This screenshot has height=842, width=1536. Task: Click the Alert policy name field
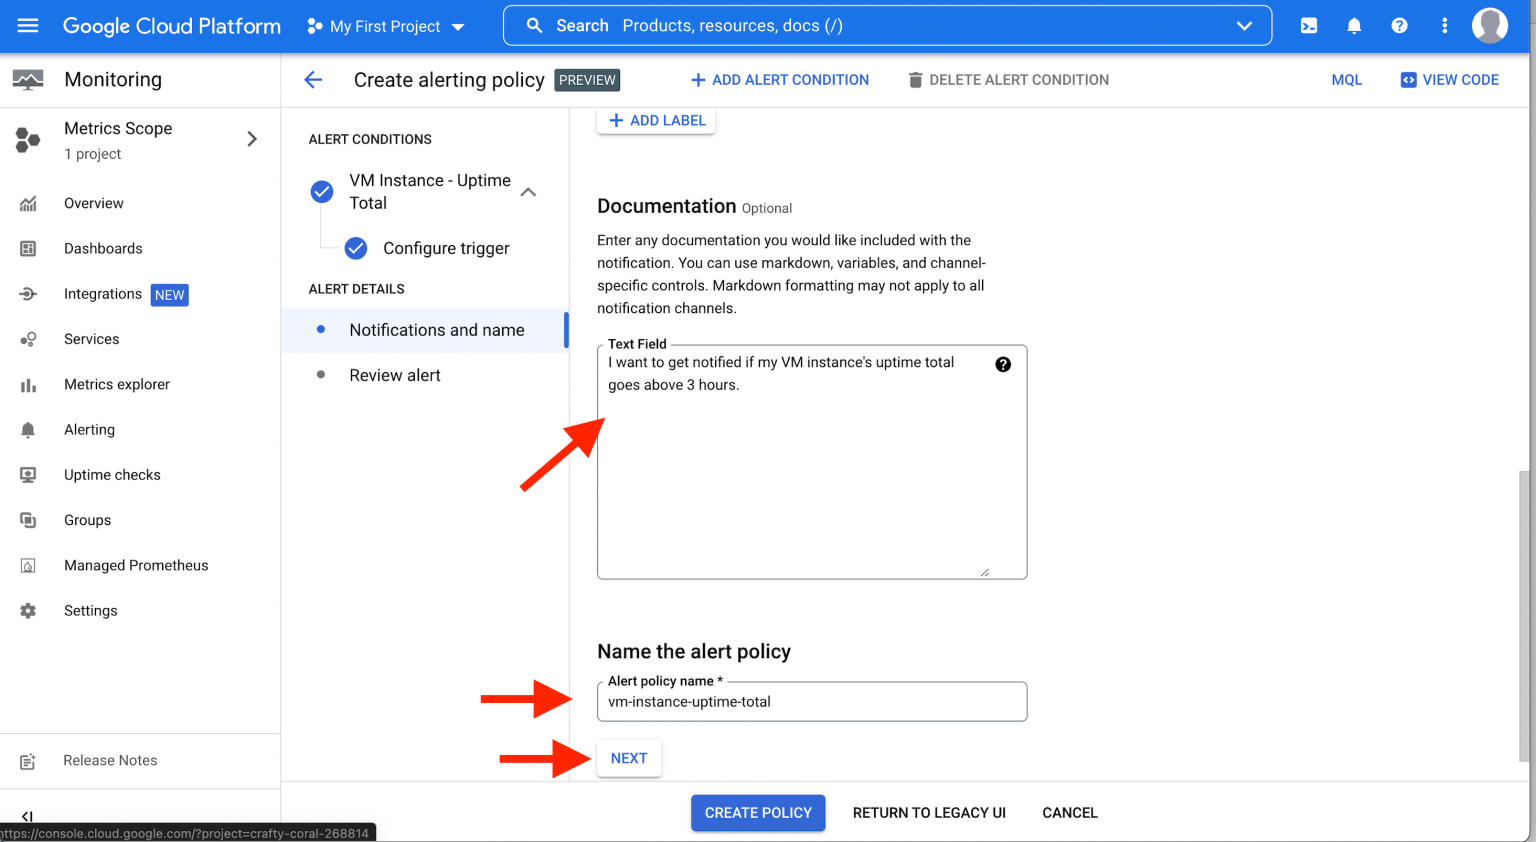pyautogui.click(x=812, y=702)
